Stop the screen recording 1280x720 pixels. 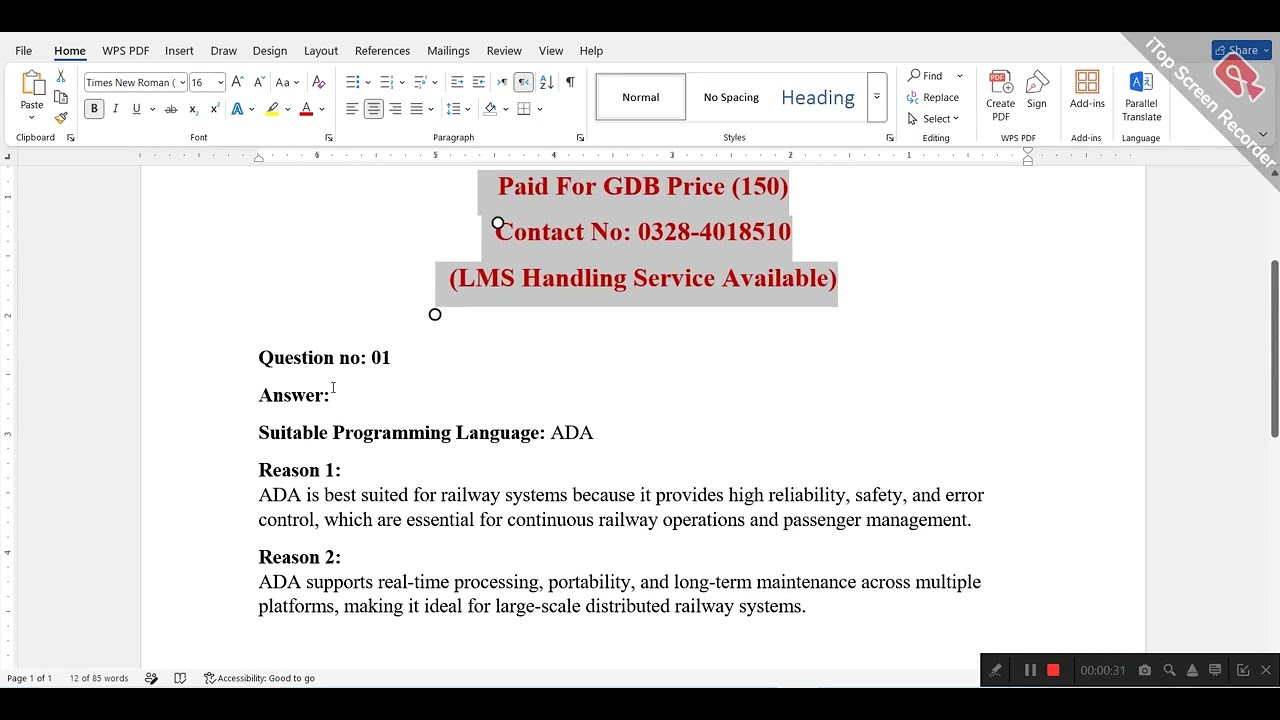(x=1053, y=670)
